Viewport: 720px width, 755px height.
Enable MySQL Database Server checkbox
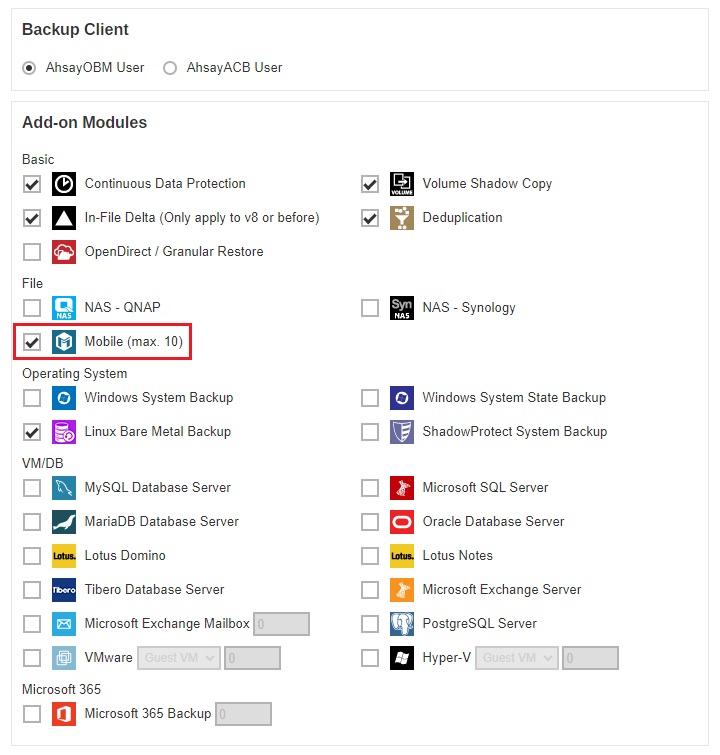click(32, 488)
